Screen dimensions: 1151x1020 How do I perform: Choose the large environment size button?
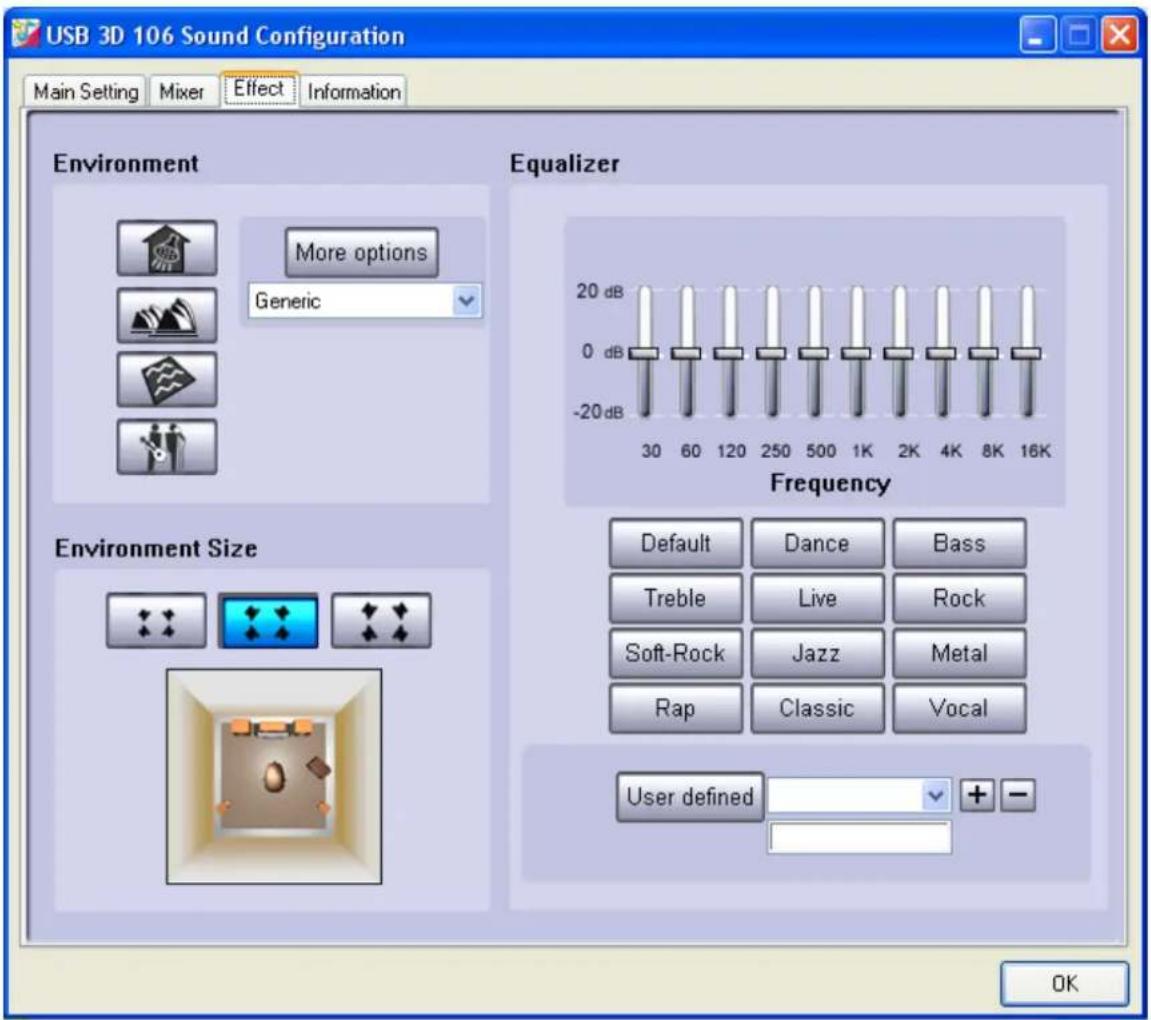pos(381,621)
